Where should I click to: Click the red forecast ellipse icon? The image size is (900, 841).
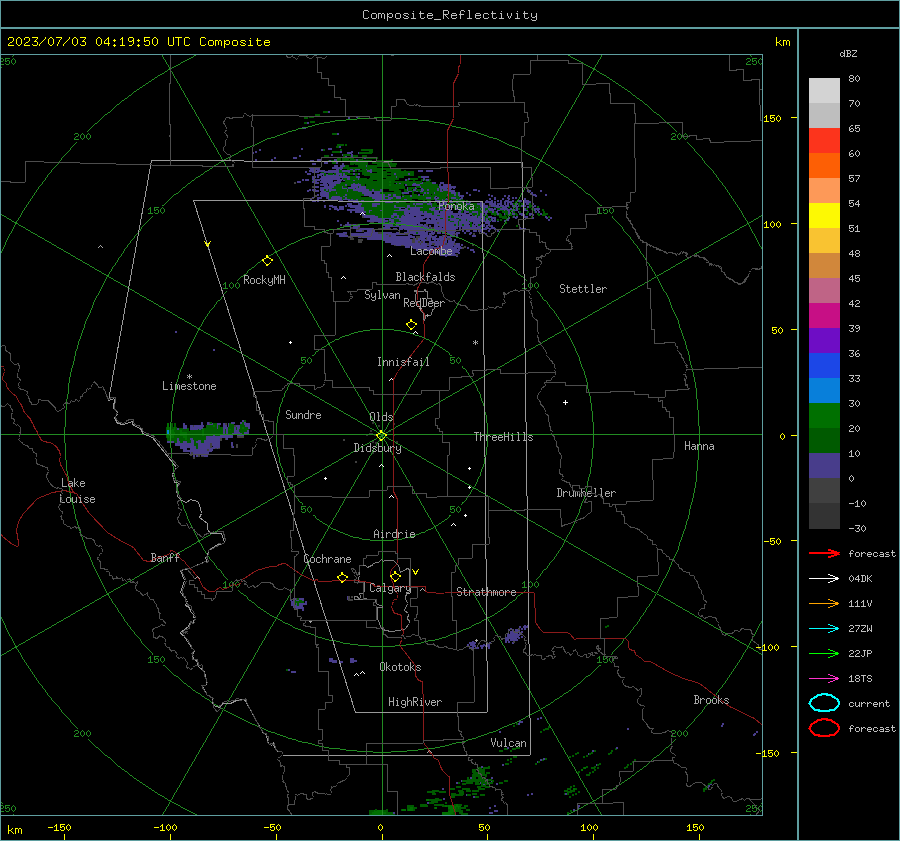(x=824, y=728)
